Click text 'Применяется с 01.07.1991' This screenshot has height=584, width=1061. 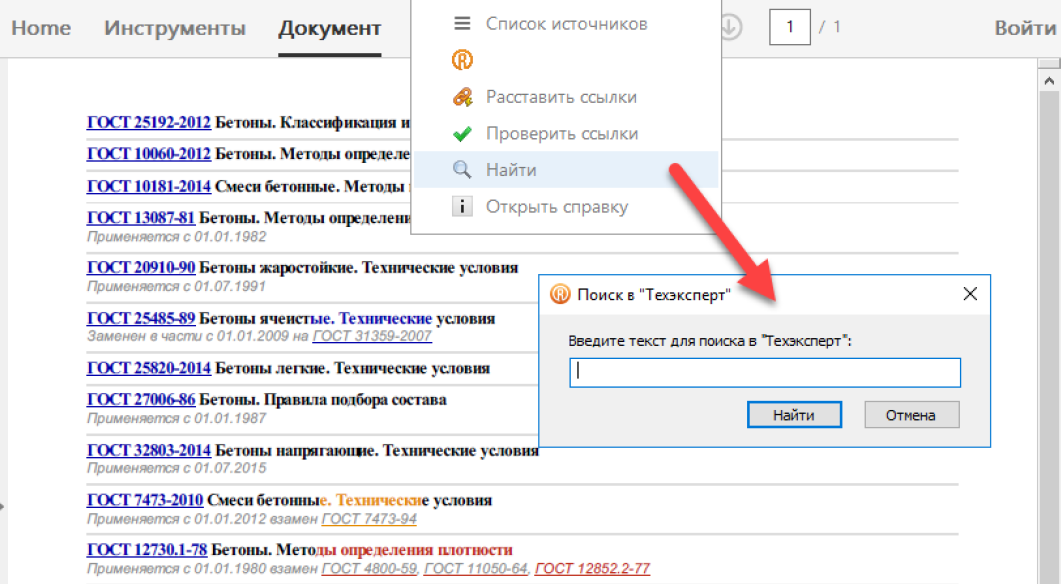coord(176,287)
